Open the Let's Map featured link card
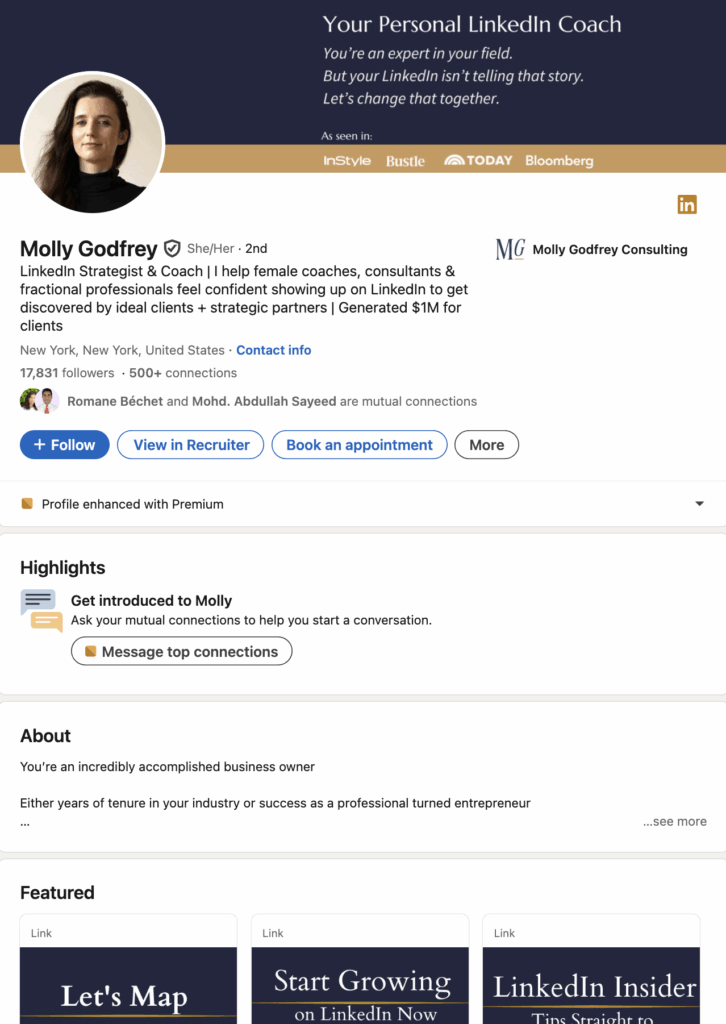This screenshot has height=1024, width=726. 129,969
